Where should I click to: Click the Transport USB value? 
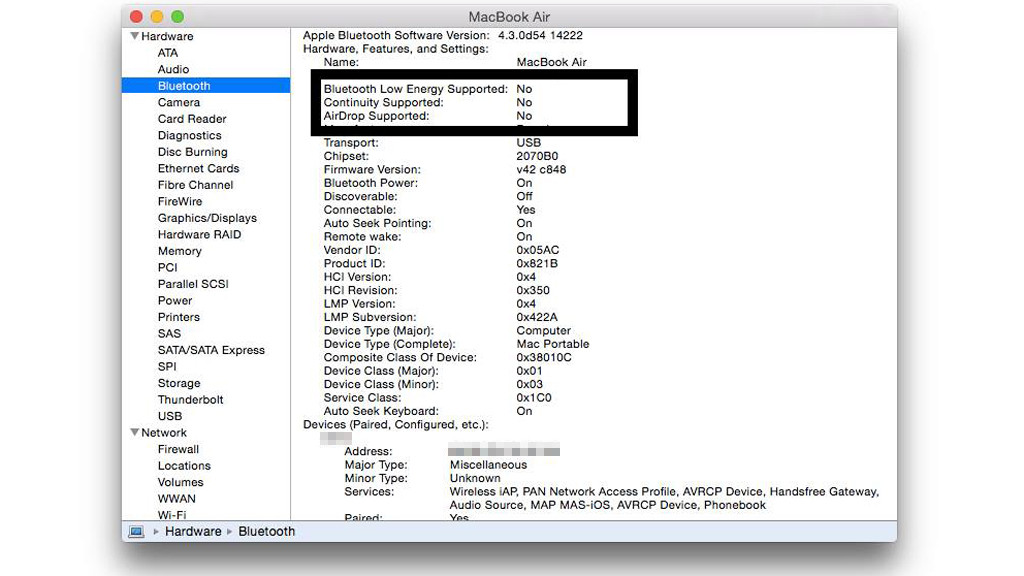click(528, 142)
